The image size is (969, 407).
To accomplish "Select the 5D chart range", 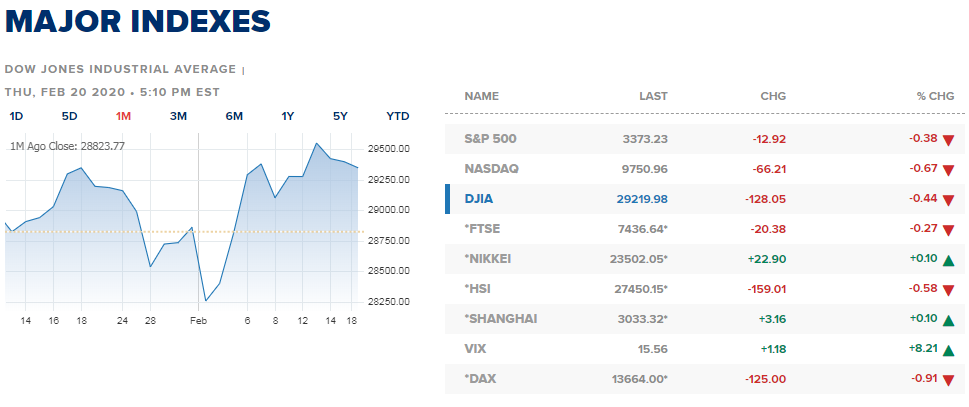I will [69, 116].
